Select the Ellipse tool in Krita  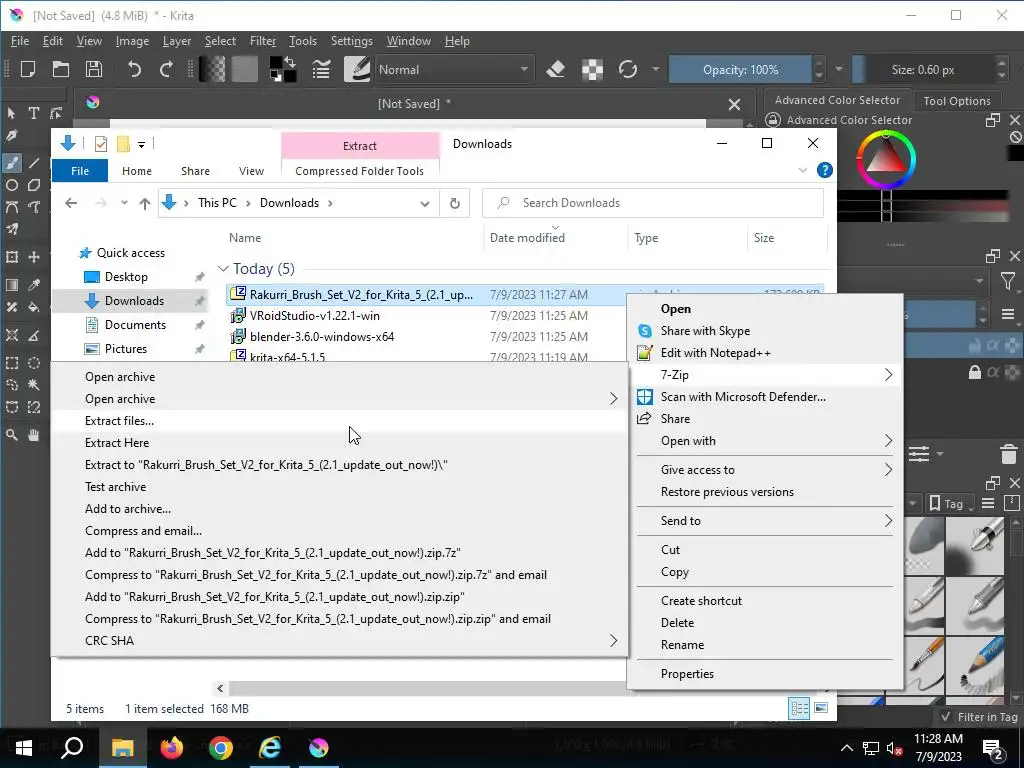12,185
